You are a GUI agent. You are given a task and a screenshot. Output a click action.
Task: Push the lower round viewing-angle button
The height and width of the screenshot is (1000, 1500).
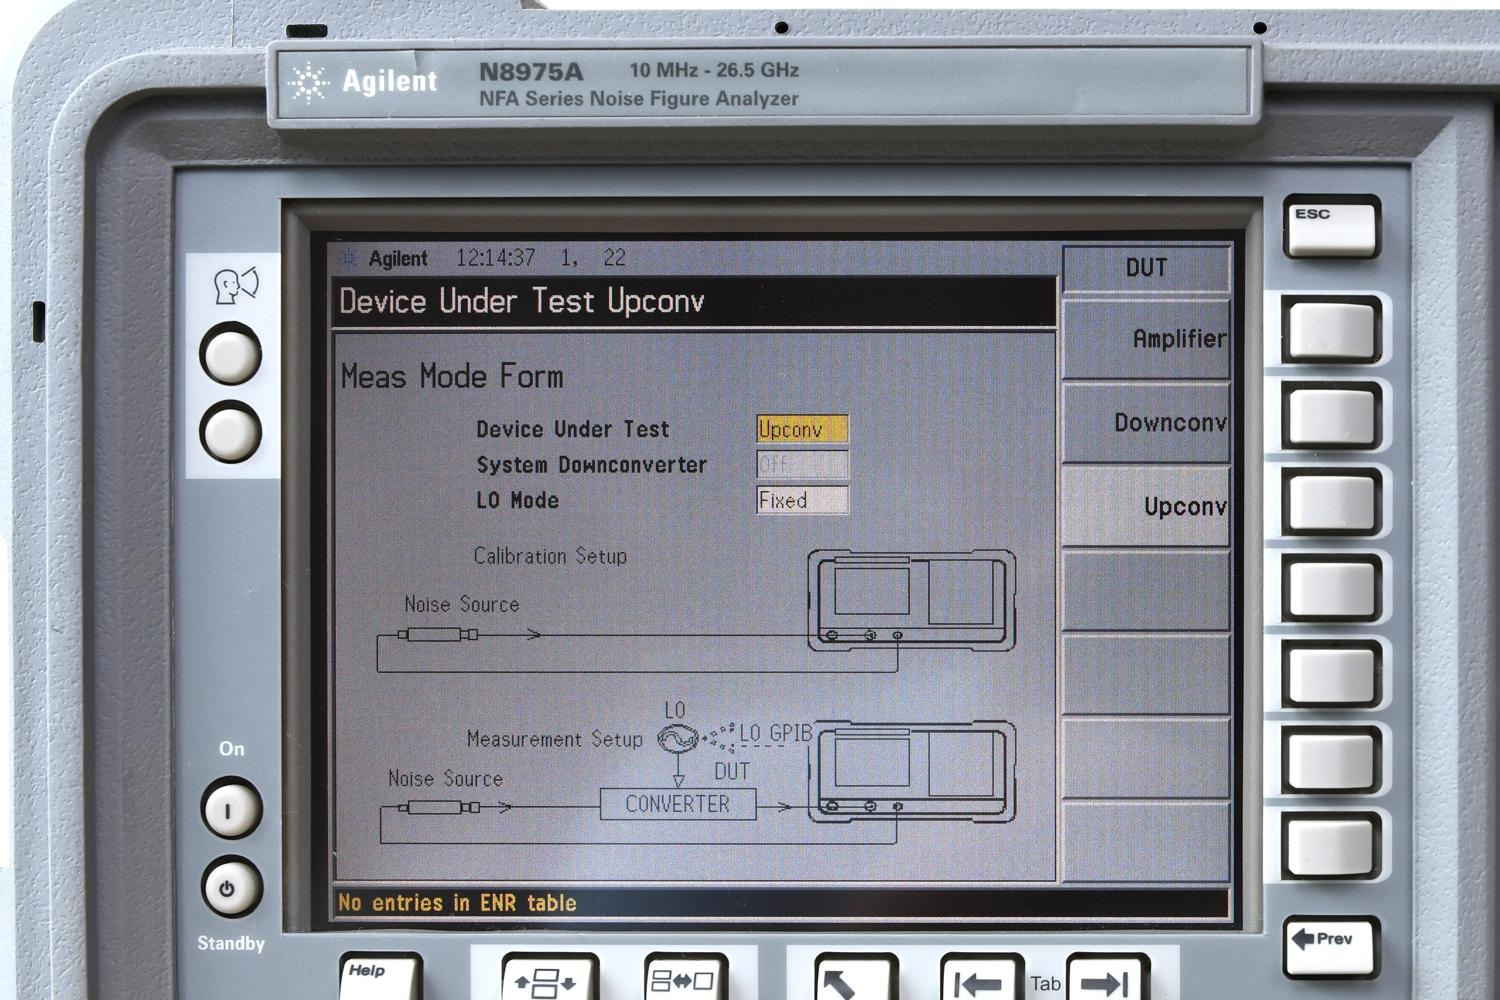point(231,432)
